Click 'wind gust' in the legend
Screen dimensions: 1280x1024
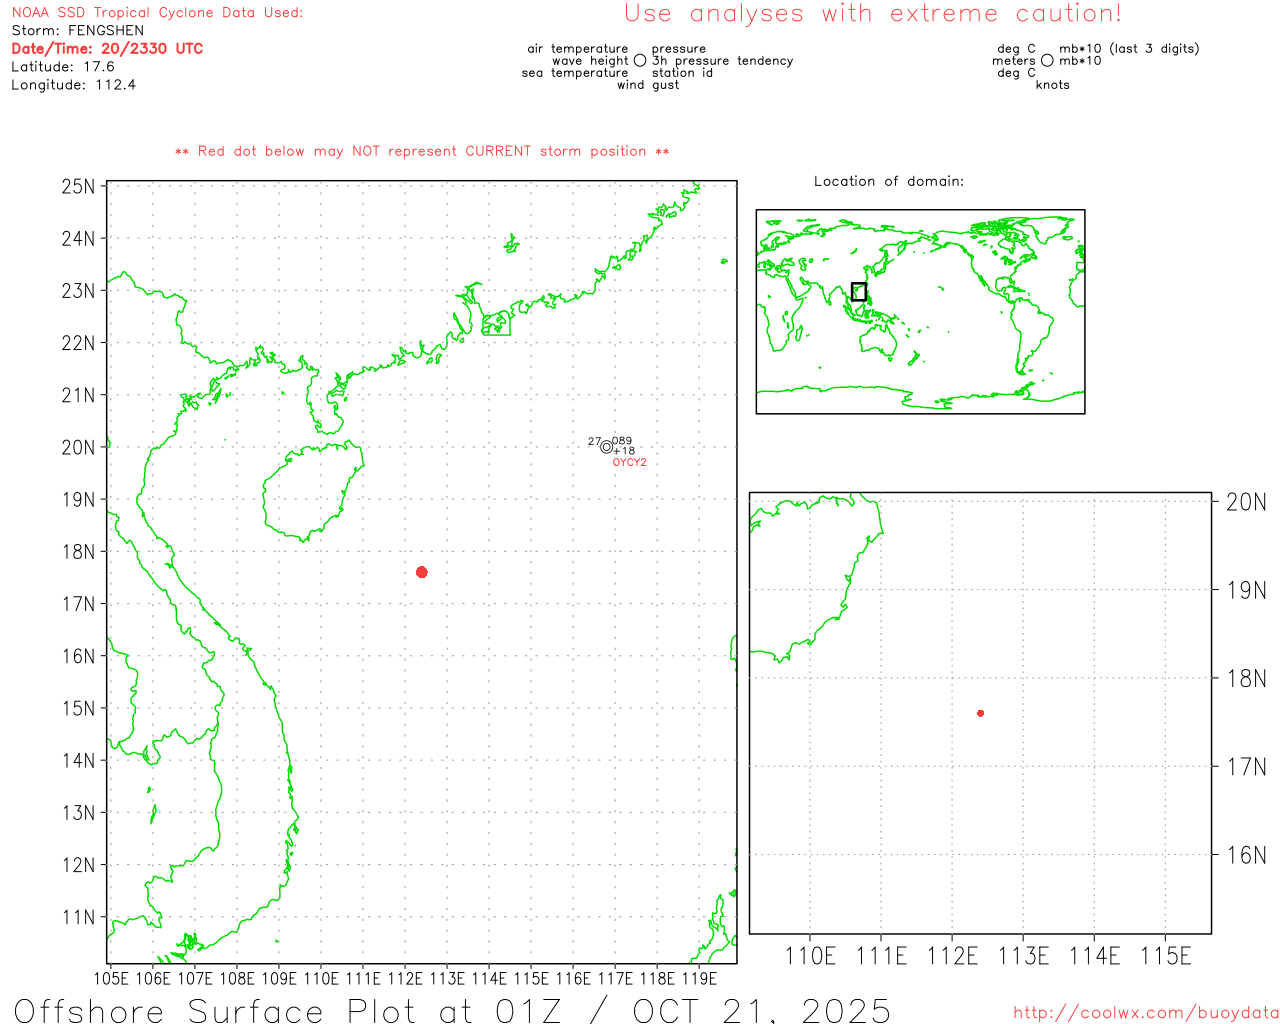pyautogui.click(x=648, y=85)
